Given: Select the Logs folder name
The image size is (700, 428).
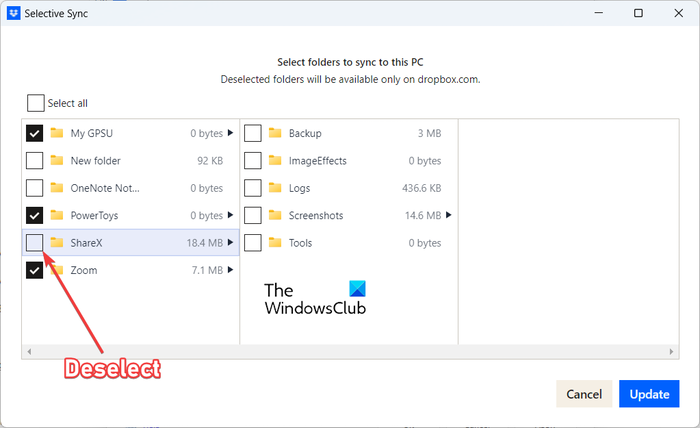Looking at the screenshot, I should (x=299, y=188).
